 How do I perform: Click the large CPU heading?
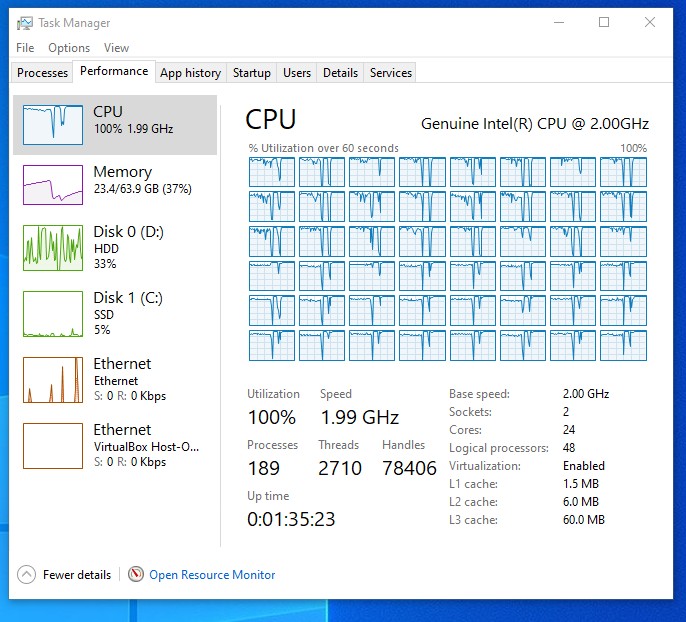(271, 120)
